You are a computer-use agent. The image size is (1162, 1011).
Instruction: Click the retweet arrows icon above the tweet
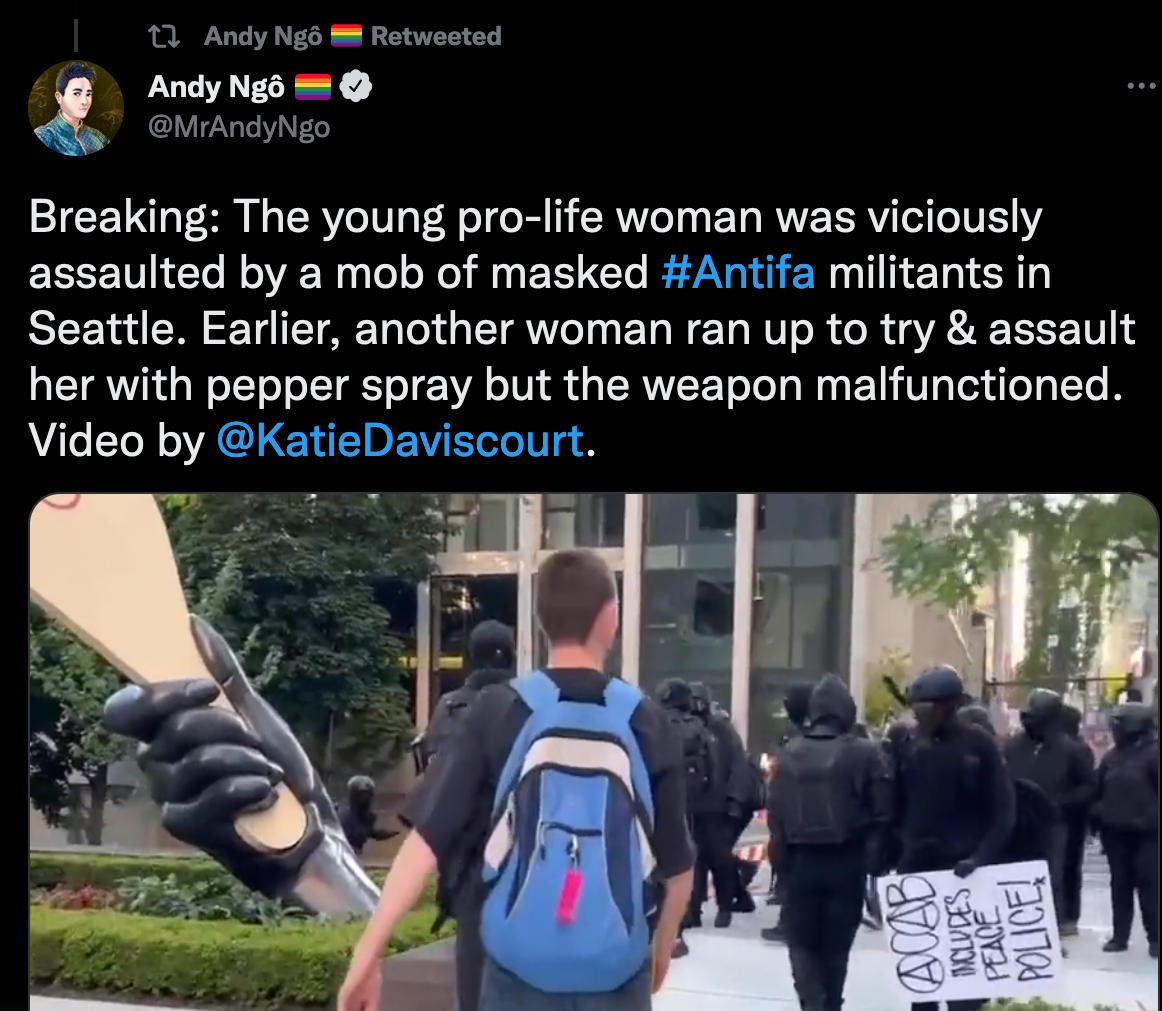[x=164, y=36]
